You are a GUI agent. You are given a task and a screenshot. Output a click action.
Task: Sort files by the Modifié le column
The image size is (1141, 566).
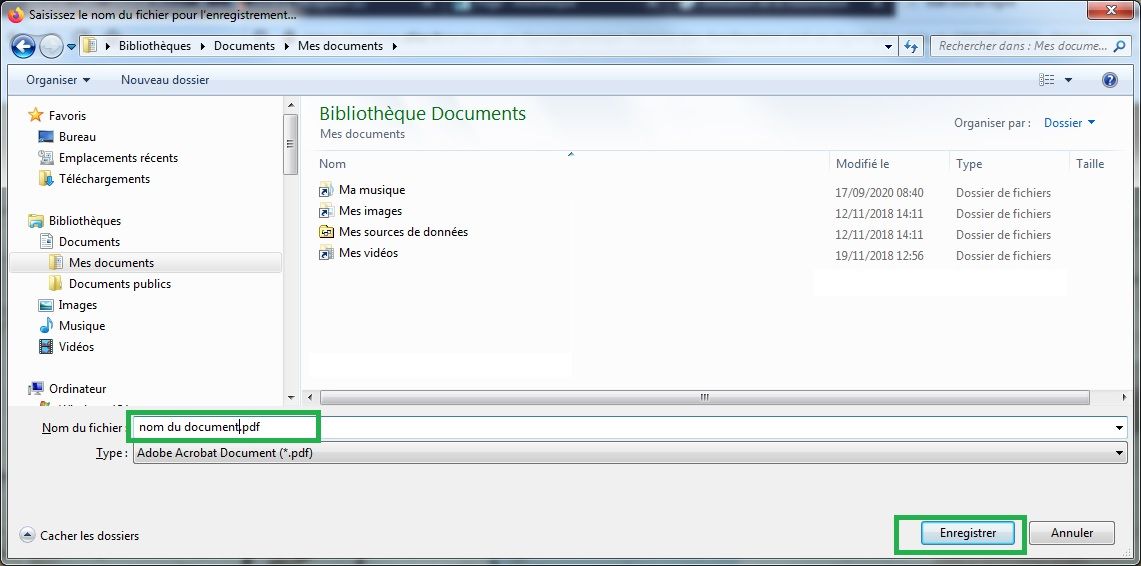coord(862,164)
